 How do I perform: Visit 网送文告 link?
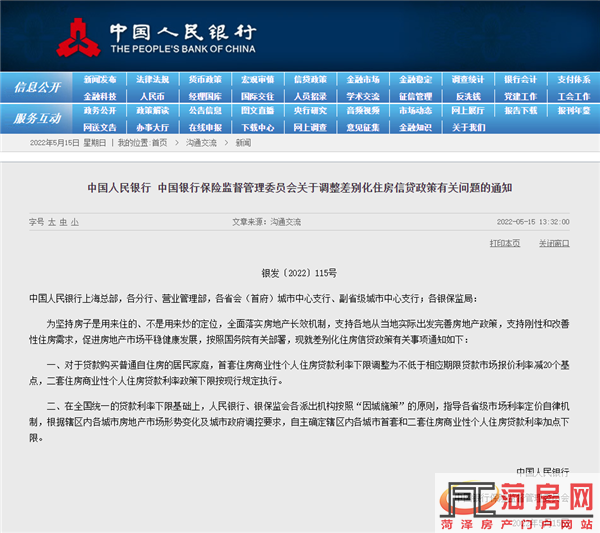(100, 127)
